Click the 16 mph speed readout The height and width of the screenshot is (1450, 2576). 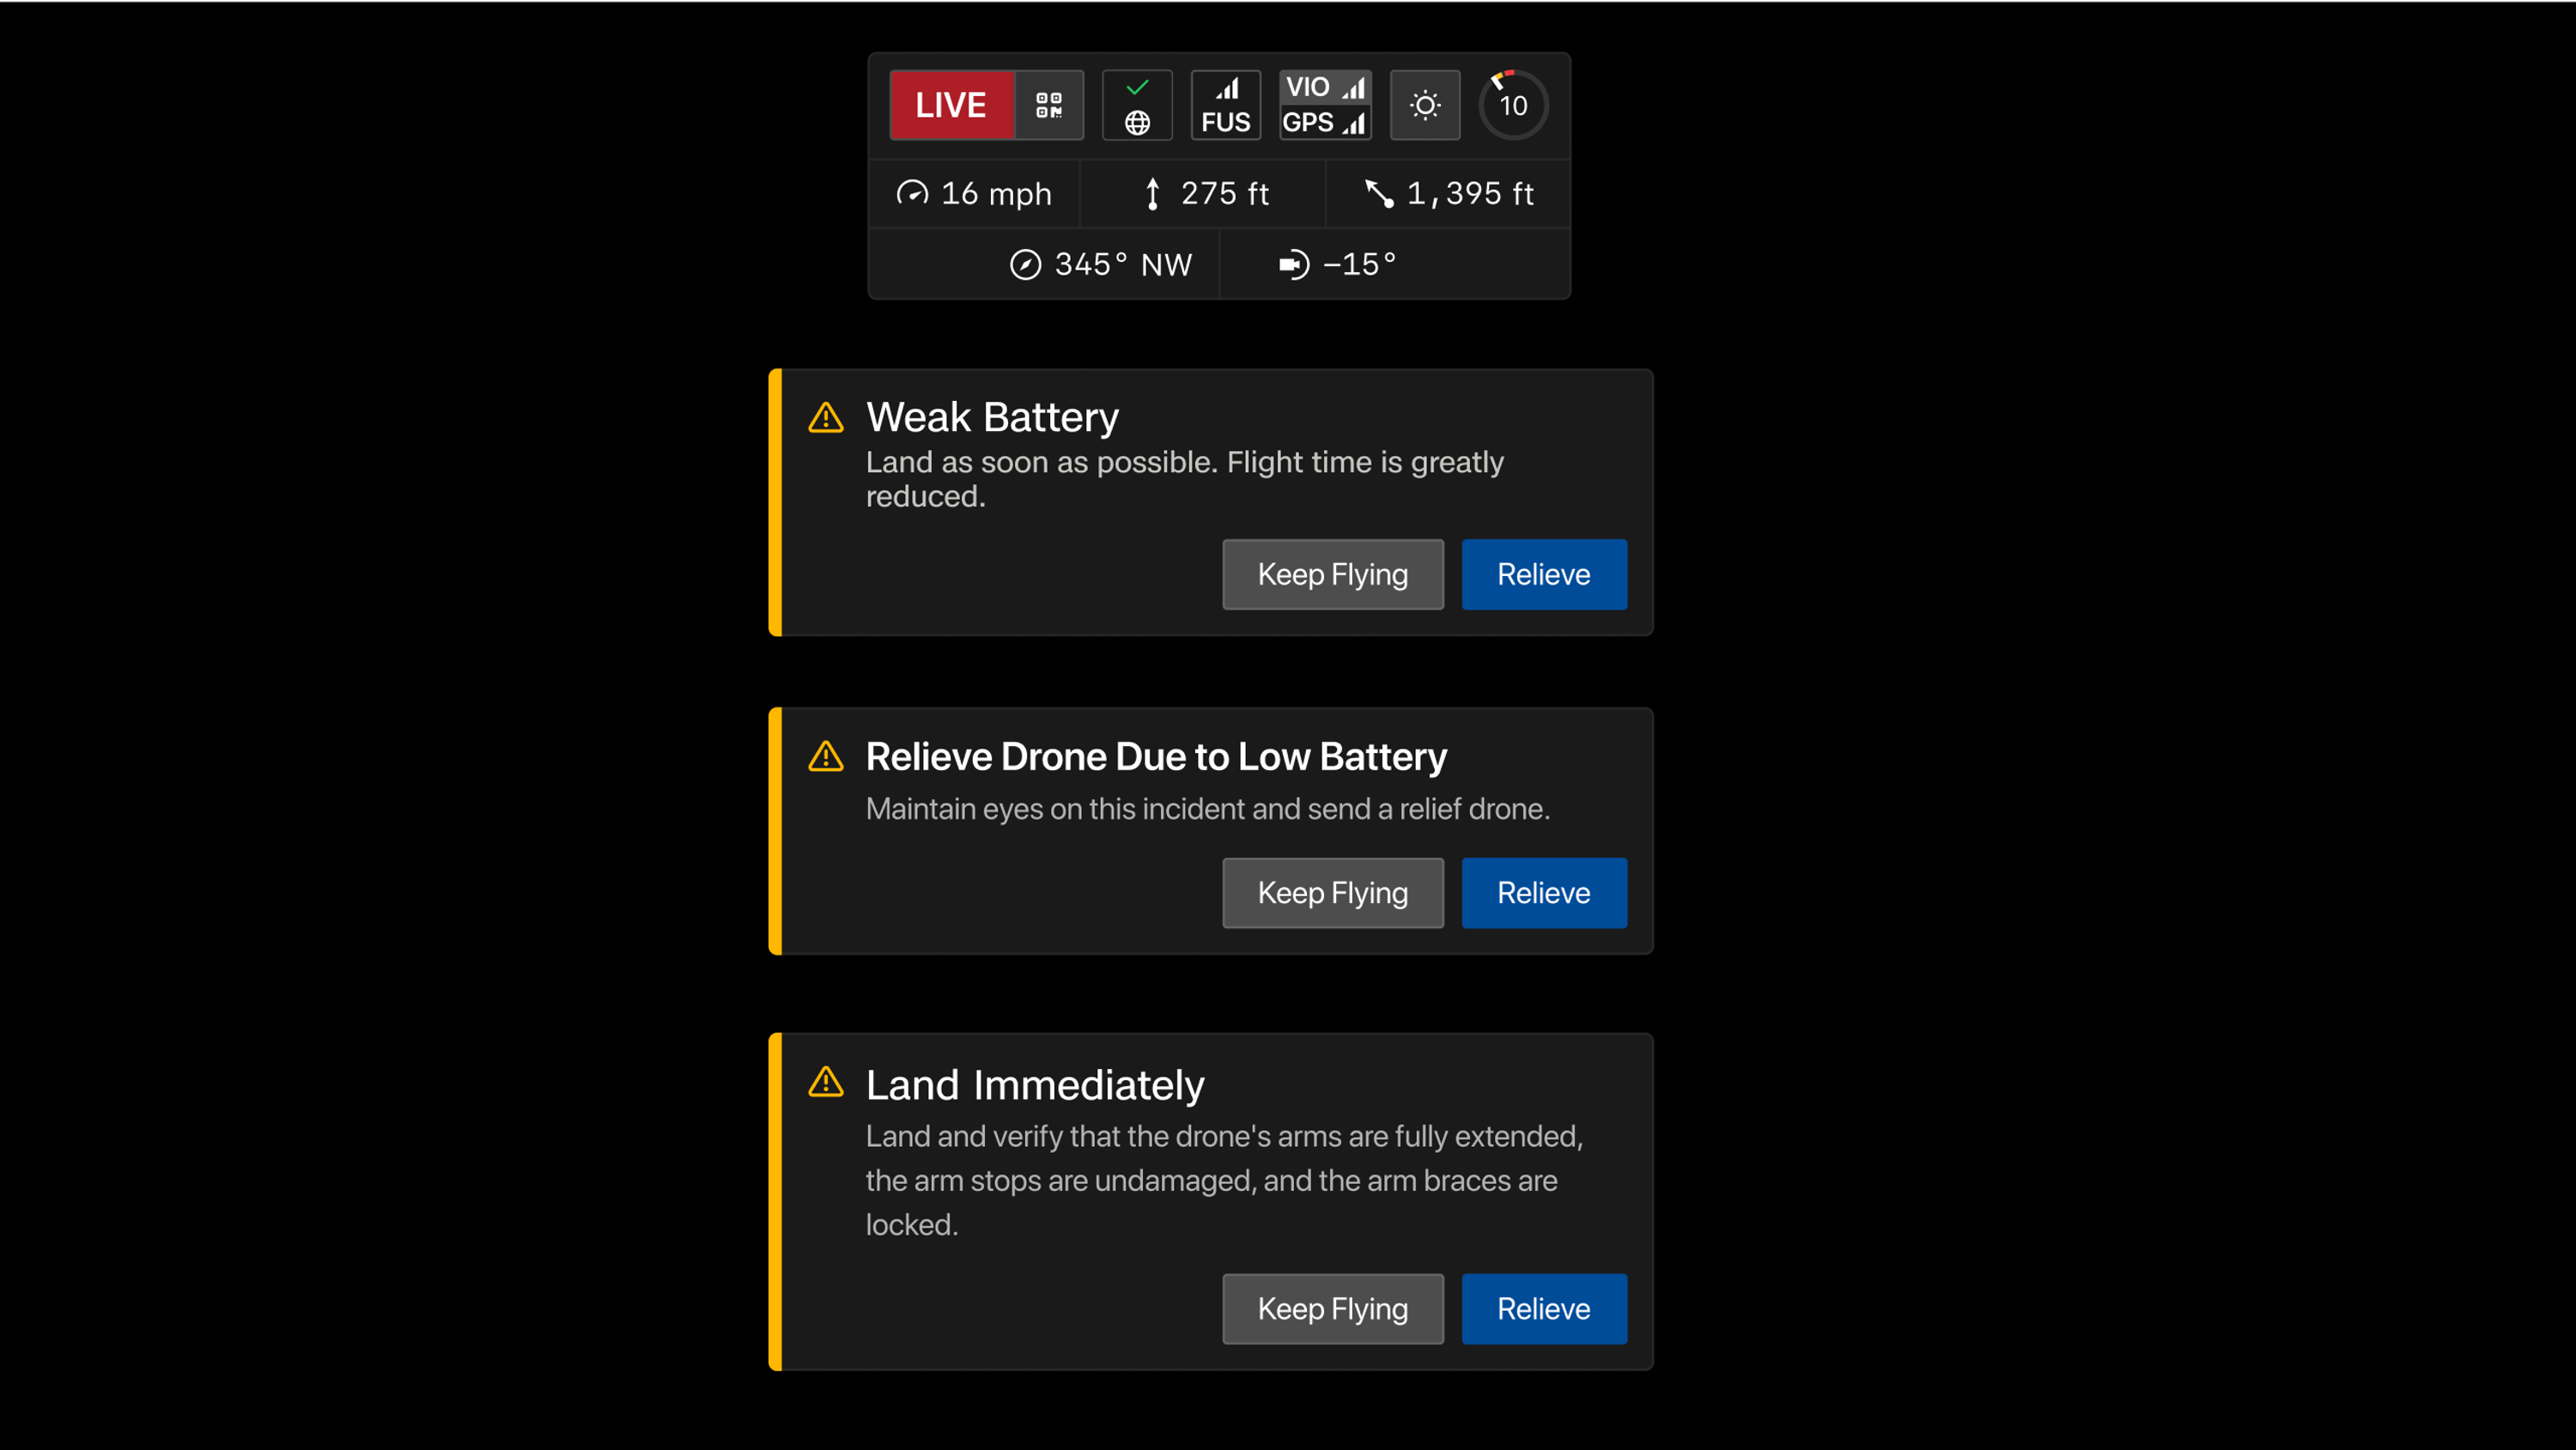tap(997, 193)
